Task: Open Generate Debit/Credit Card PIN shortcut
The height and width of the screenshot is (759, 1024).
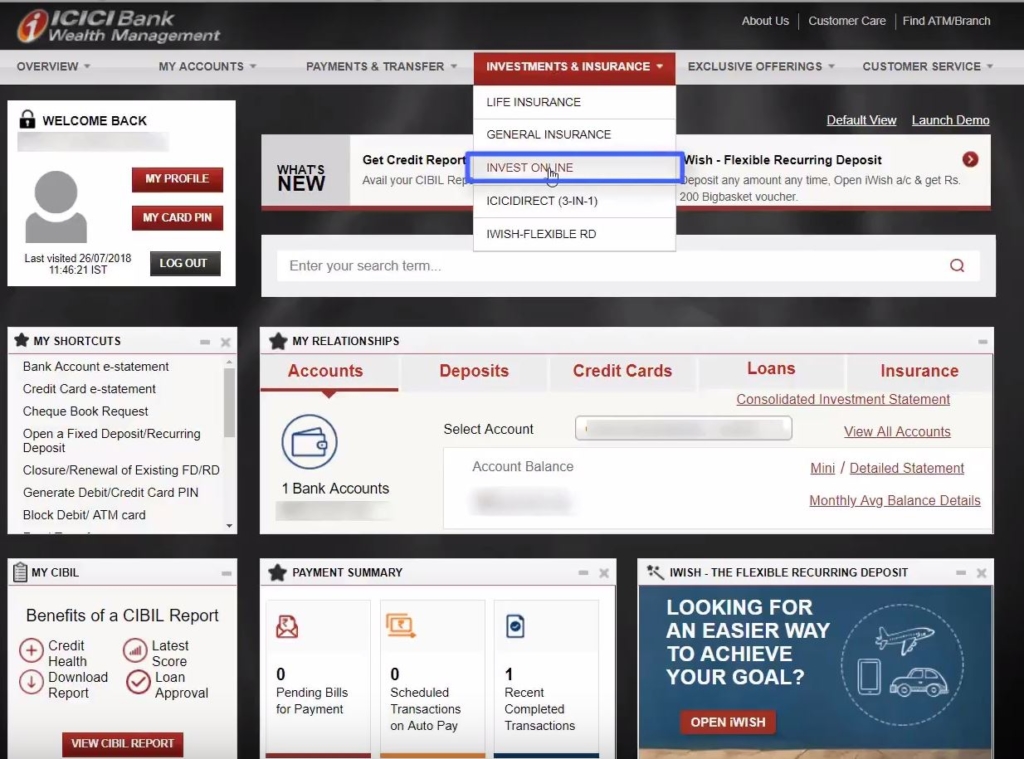Action: pyautogui.click(x=110, y=493)
